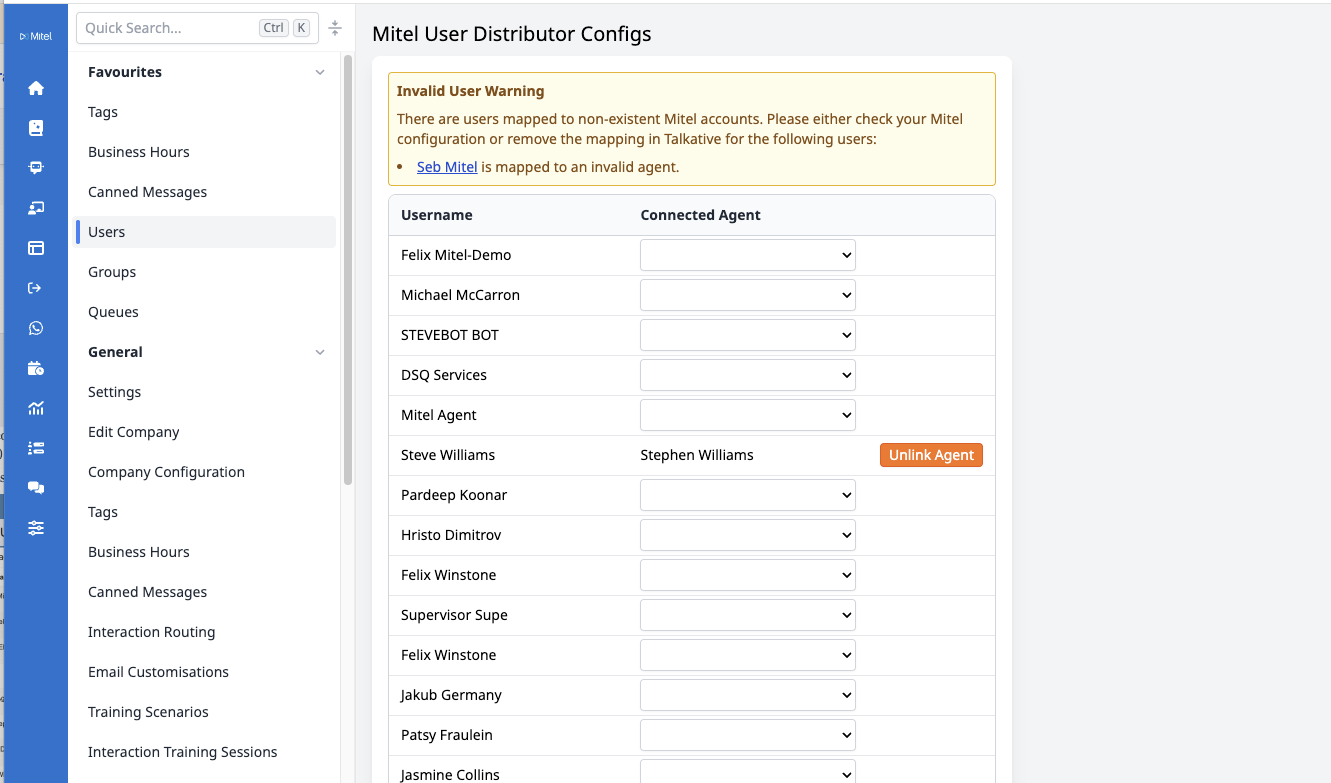Screen dimensions: 1331x783
Task: Open Company Configuration menu item
Action: [x=166, y=472]
